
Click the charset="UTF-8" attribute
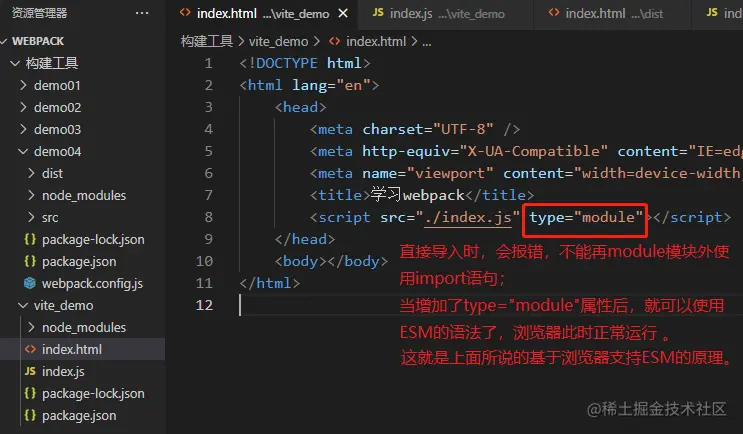(428, 129)
